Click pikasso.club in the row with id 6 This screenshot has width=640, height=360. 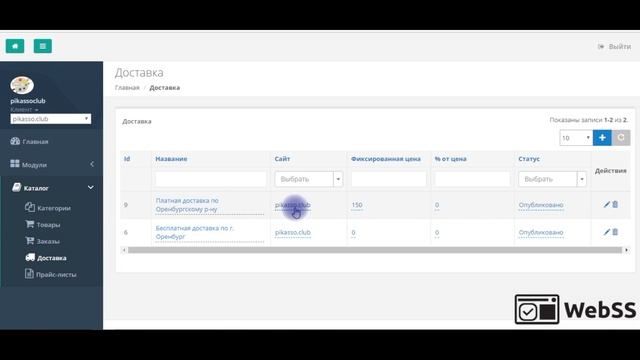tap(293, 232)
